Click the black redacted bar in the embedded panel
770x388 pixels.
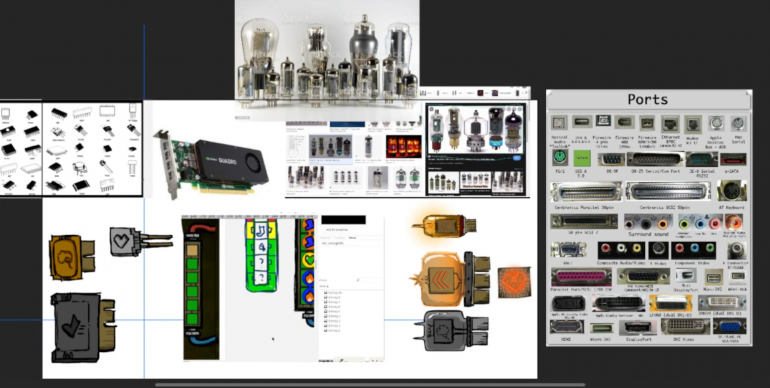point(343,220)
